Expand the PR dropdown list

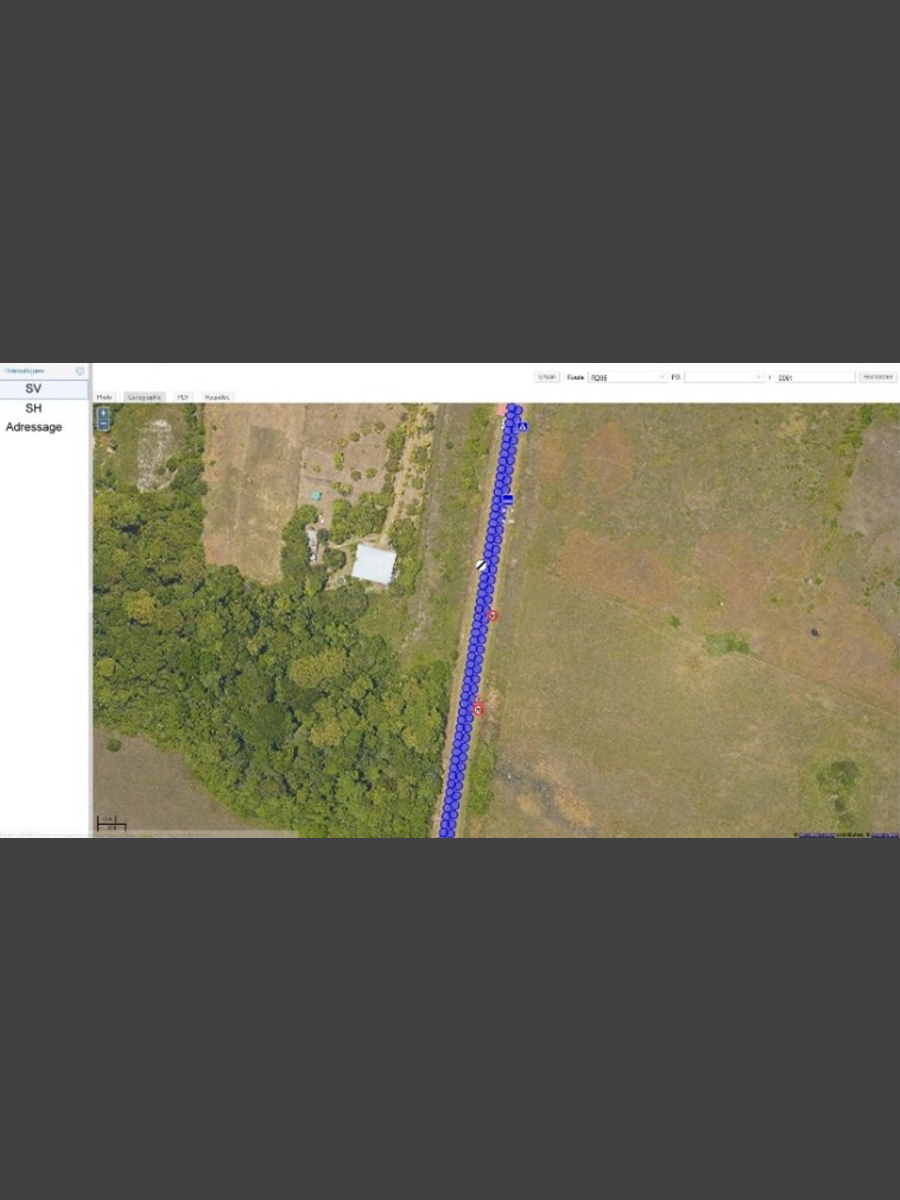click(x=724, y=377)
